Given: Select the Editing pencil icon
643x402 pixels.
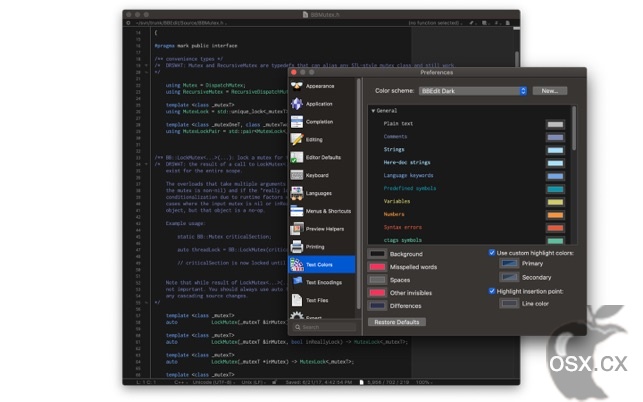Looking at the screenshot, I should [x=296, y=139].
